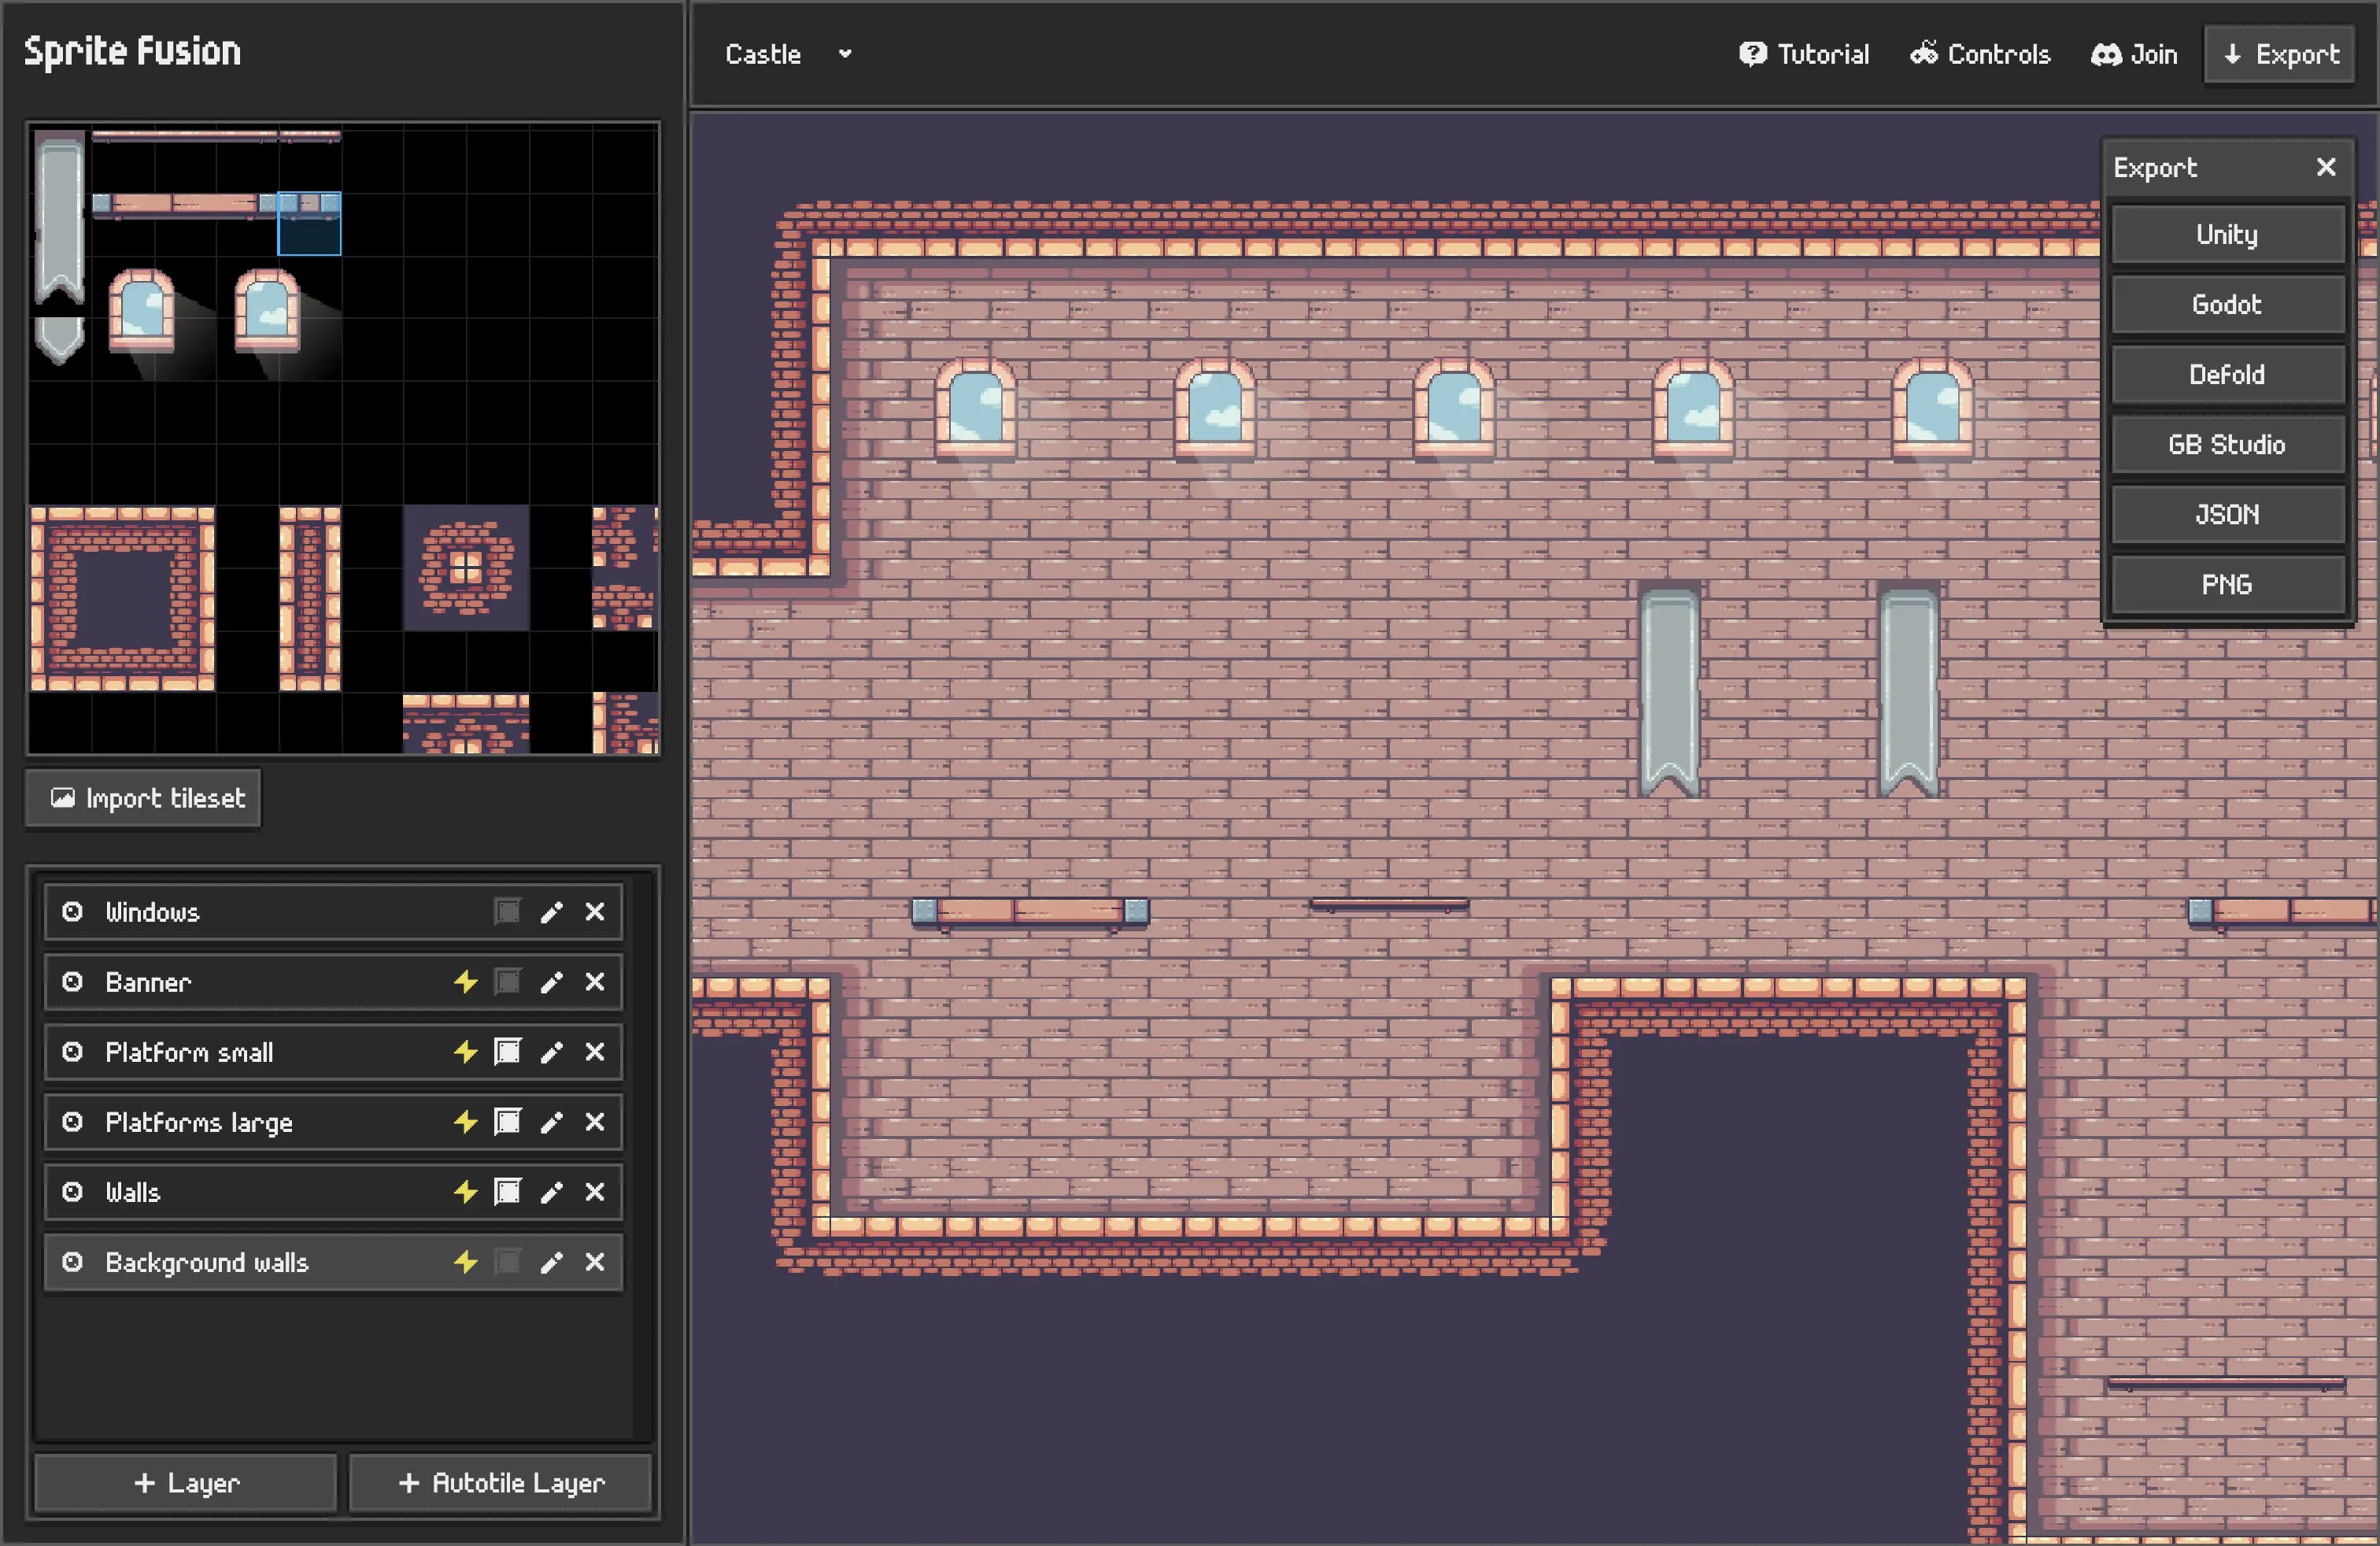Hide the Platforms large layer
Viewport: 2380px width, 1546px height.
[x=72, y=1121]
